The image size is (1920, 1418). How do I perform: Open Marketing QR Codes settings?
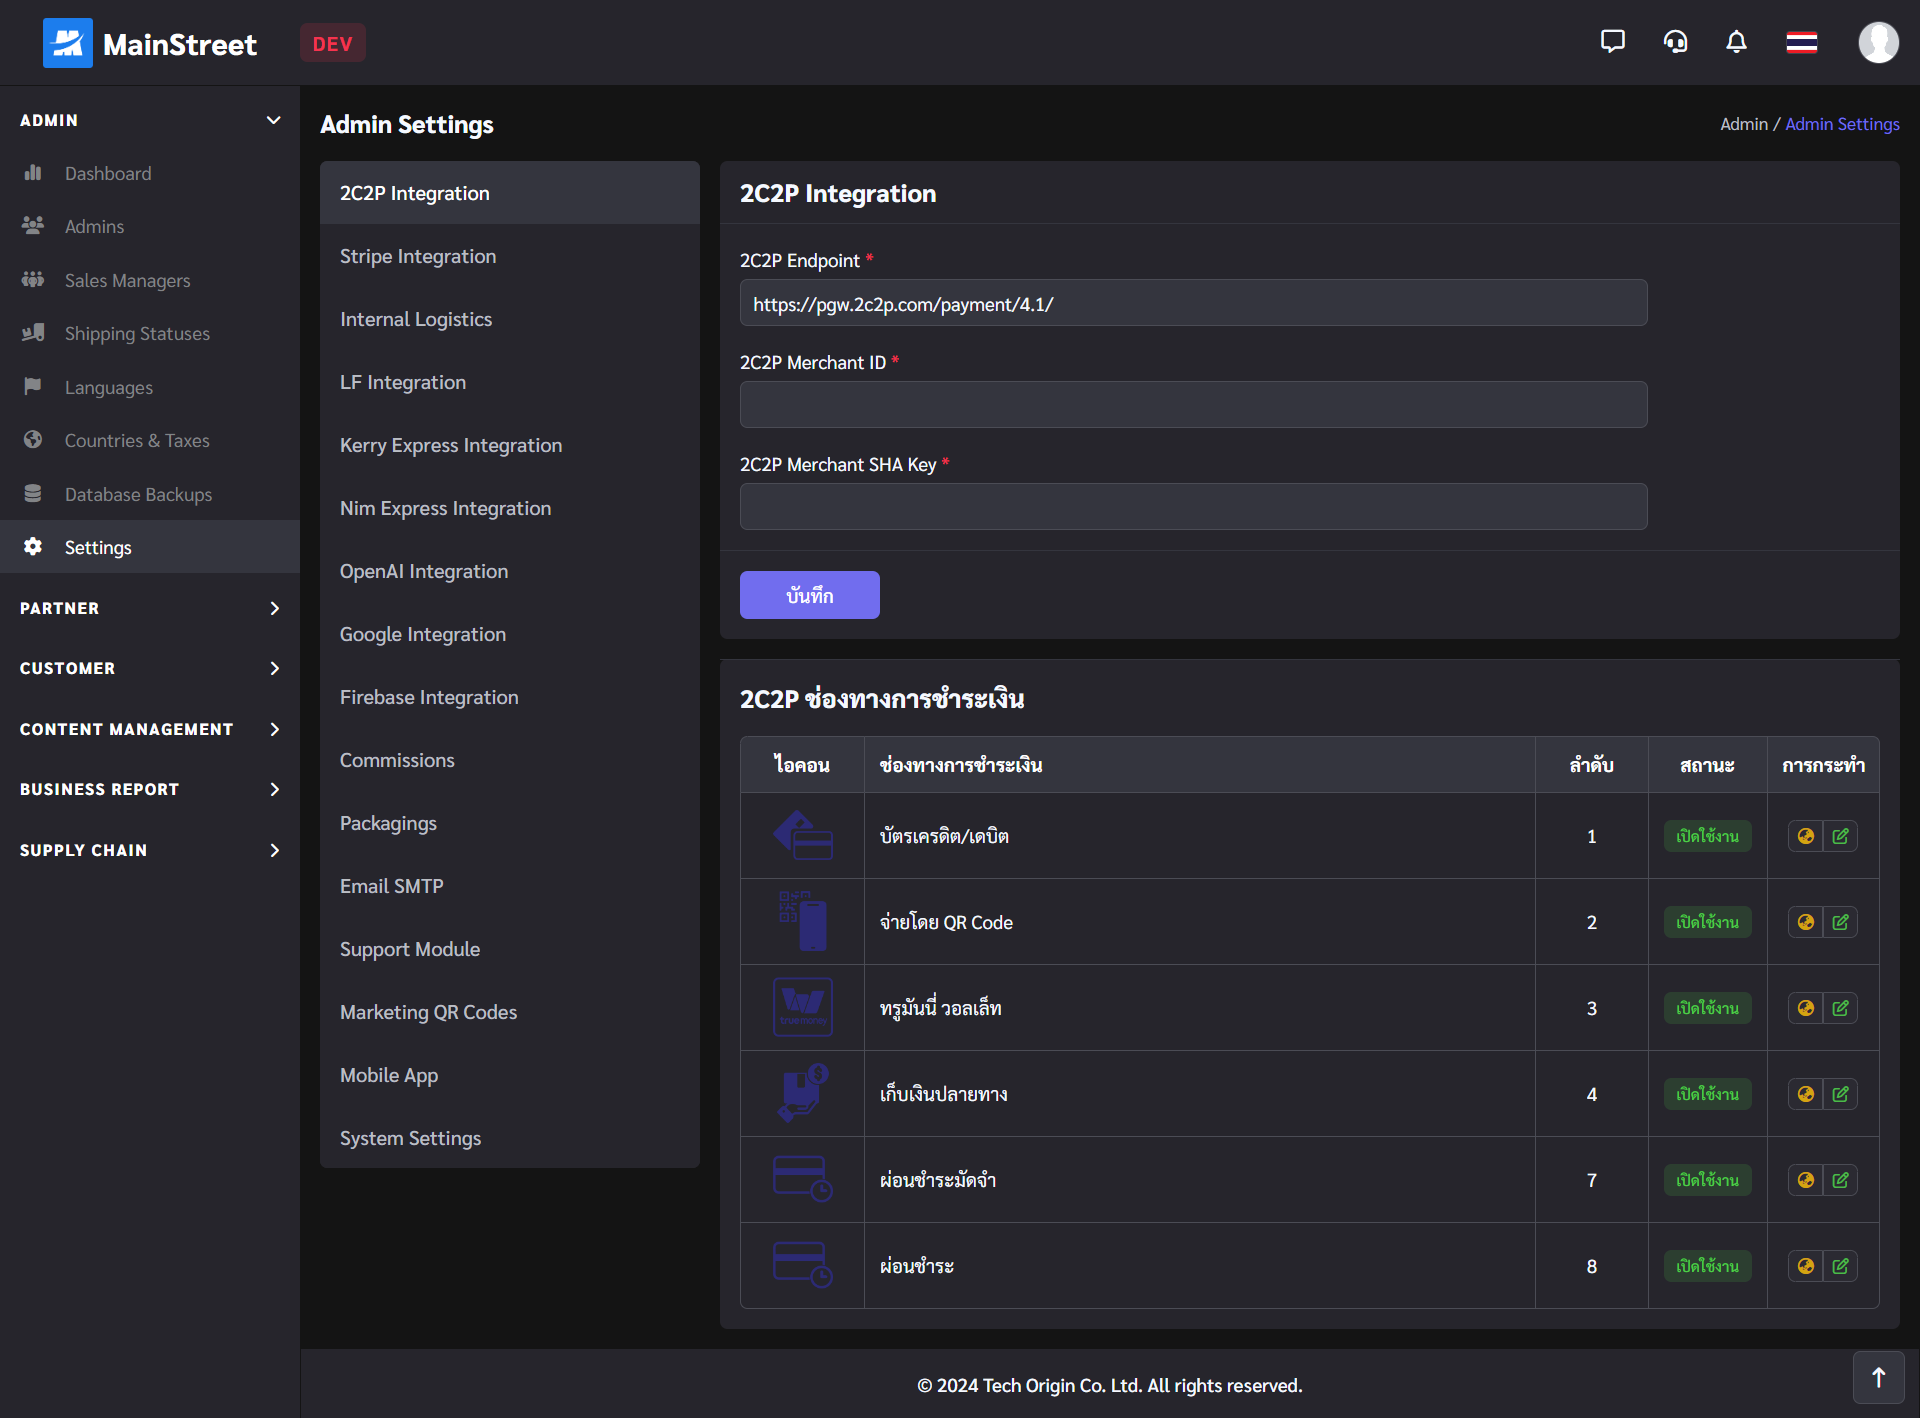510,1012
